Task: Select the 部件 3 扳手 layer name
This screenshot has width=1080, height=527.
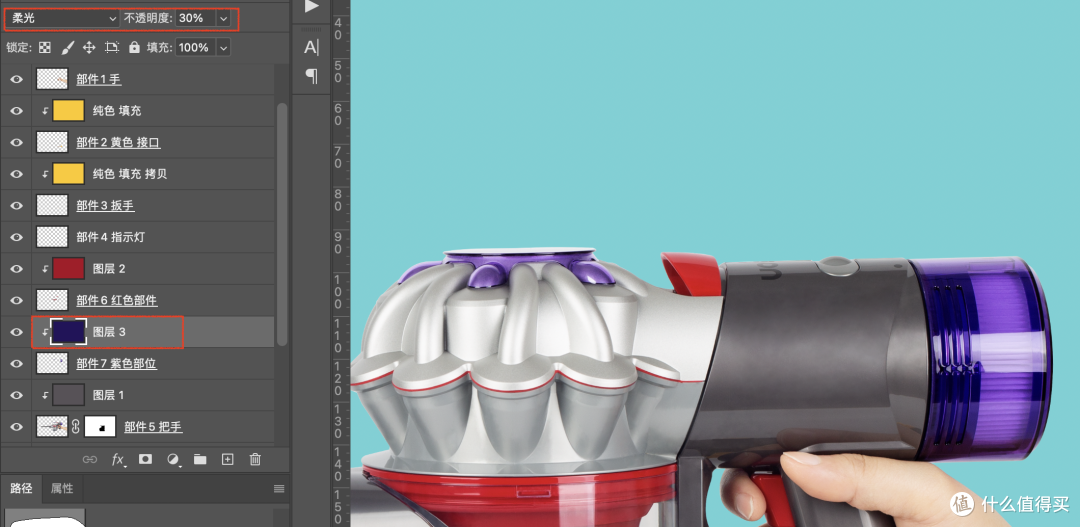Action: (x=105, y=205)
